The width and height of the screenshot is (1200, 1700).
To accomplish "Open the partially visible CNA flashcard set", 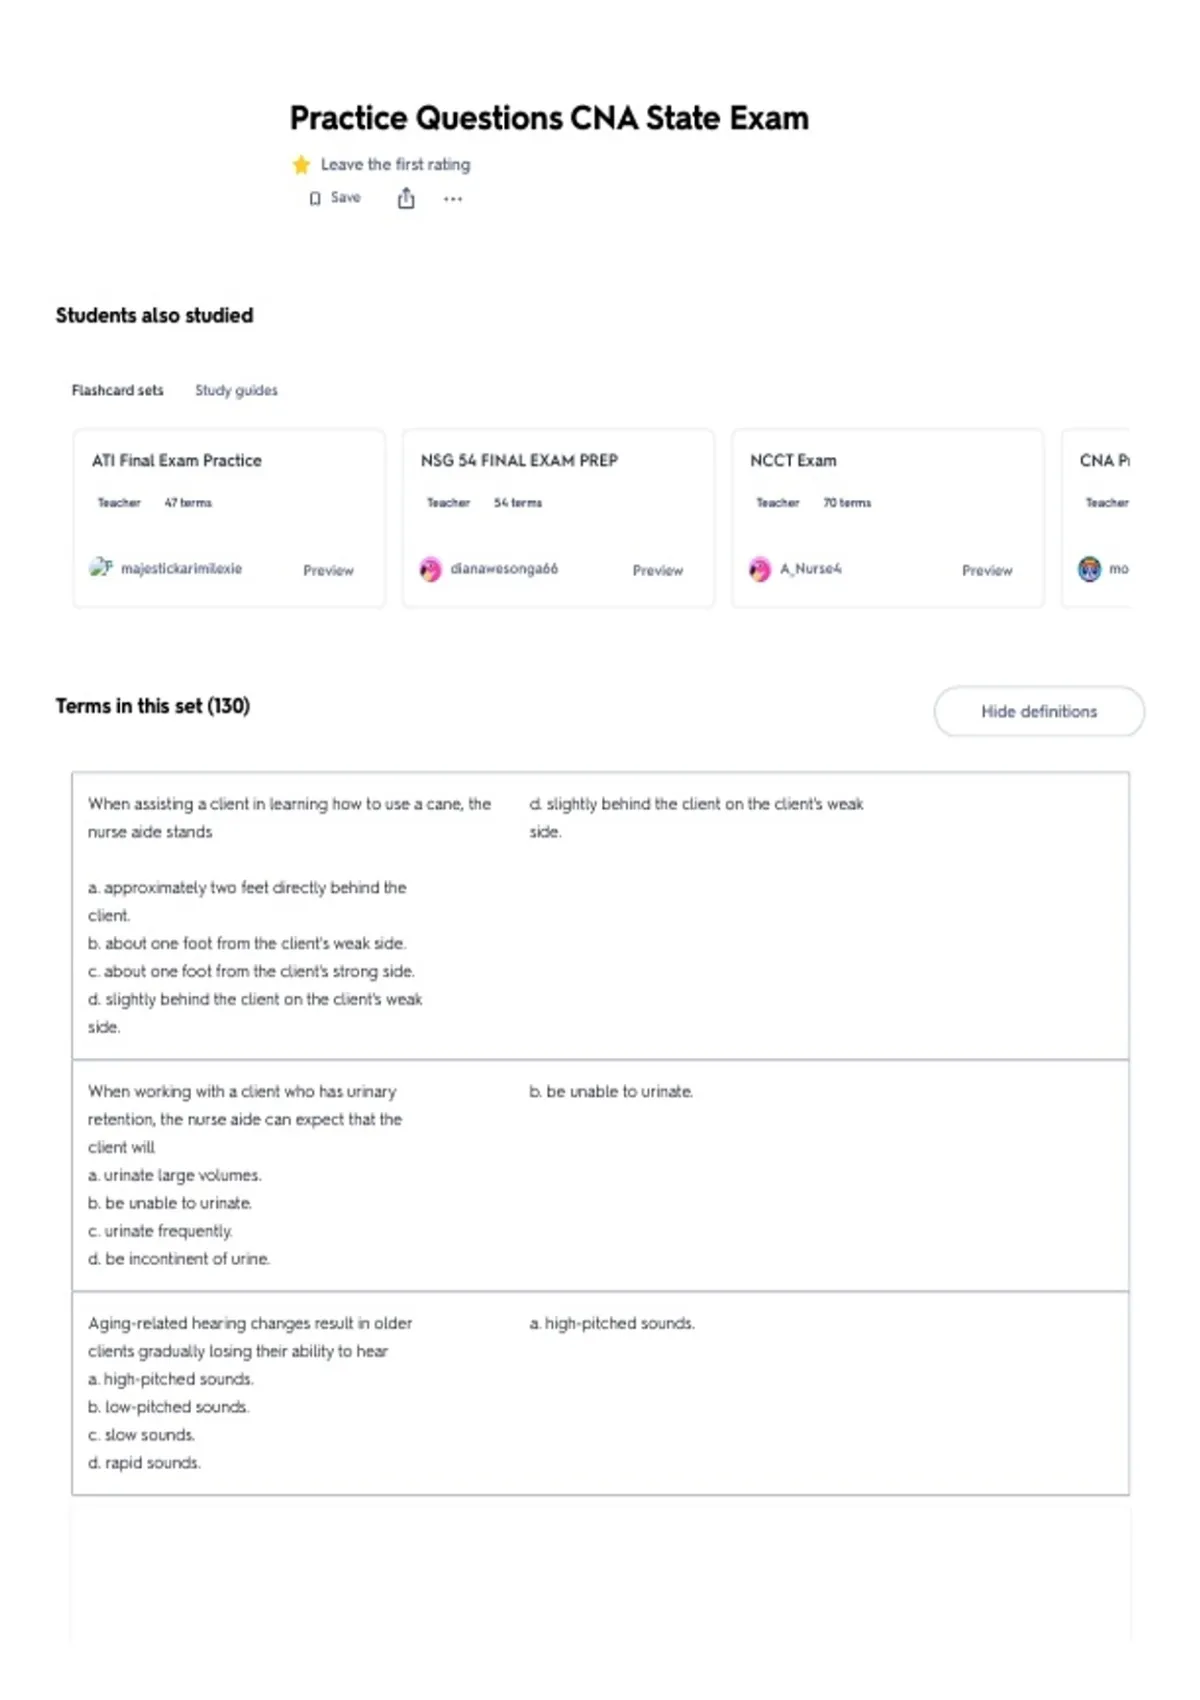I will (x=1096, y=518).
